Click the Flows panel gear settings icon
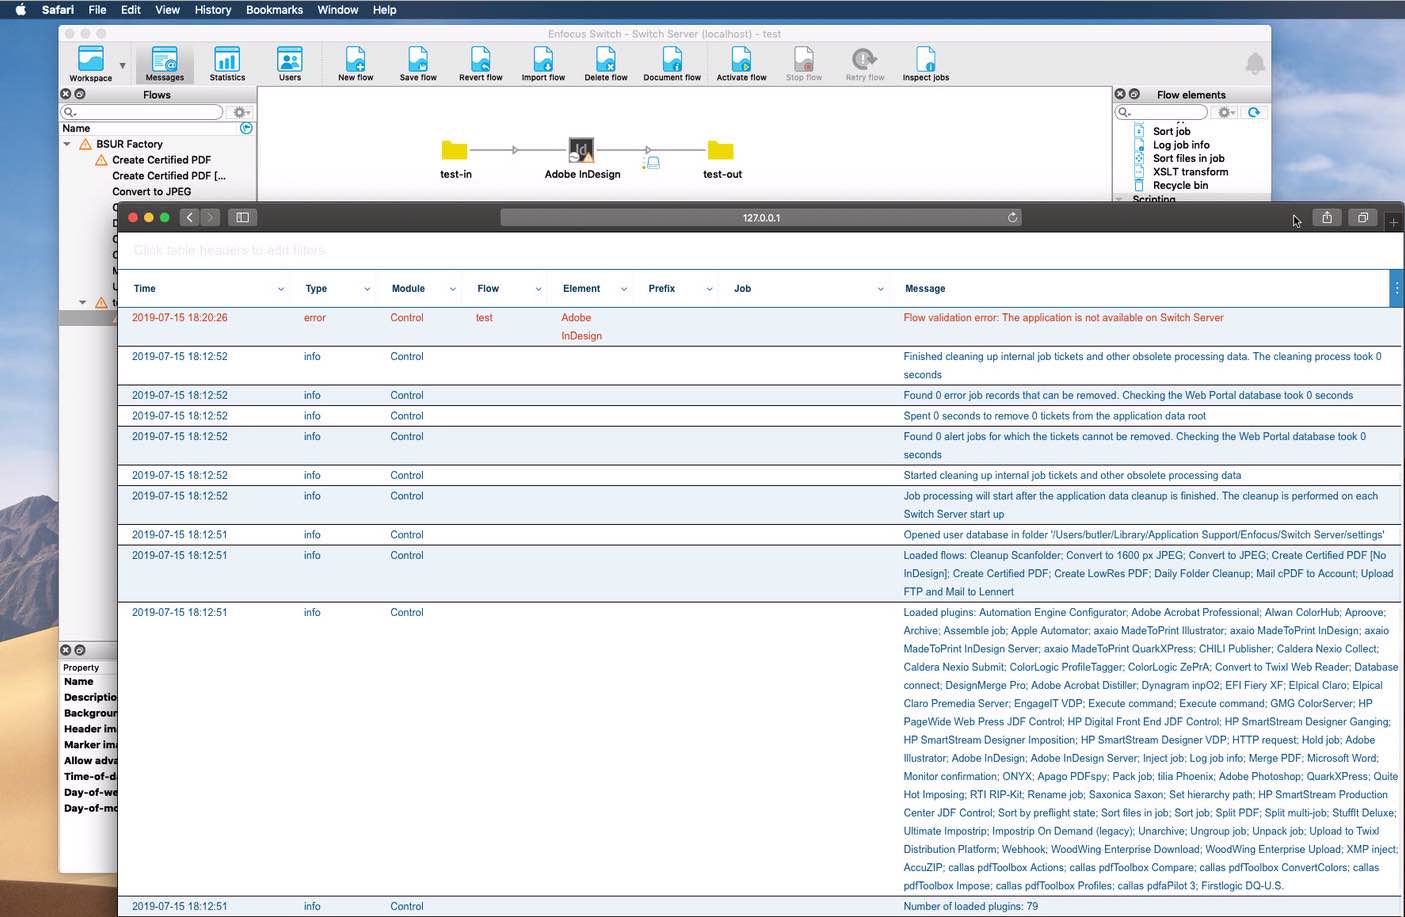Screen dimensions: 1405x917 241,112
